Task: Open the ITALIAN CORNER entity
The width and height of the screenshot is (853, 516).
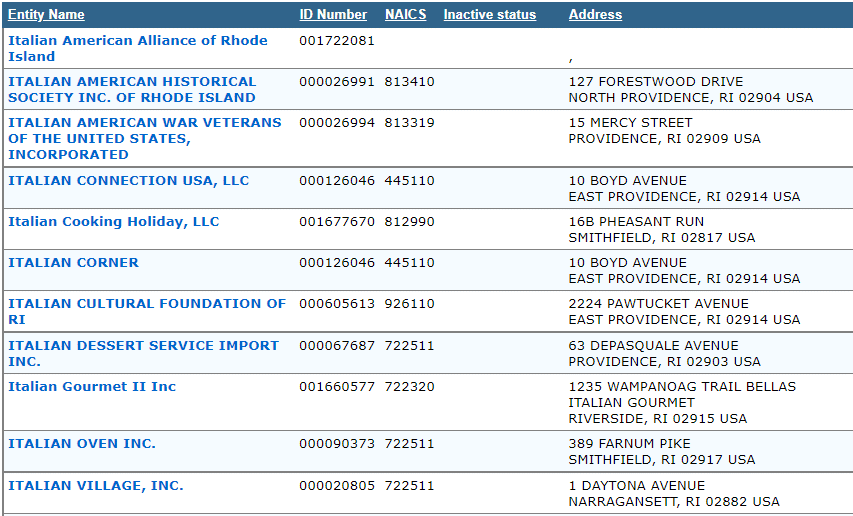Action: click(73, 262)
